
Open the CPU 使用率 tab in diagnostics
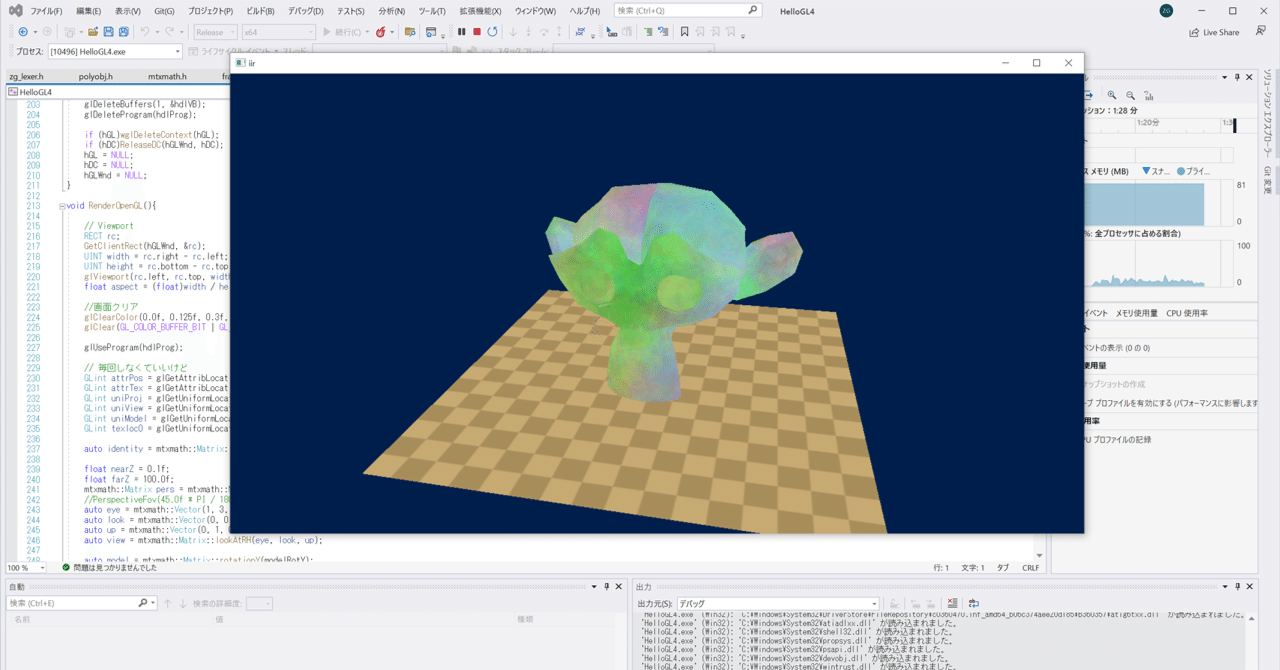click(1187, 313)
